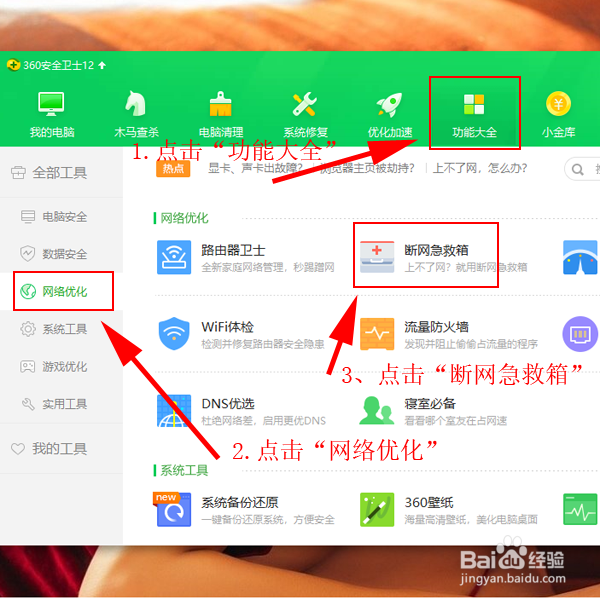Select 网络优化 sidebar category

pyautogui.click(x=61, y=292)
